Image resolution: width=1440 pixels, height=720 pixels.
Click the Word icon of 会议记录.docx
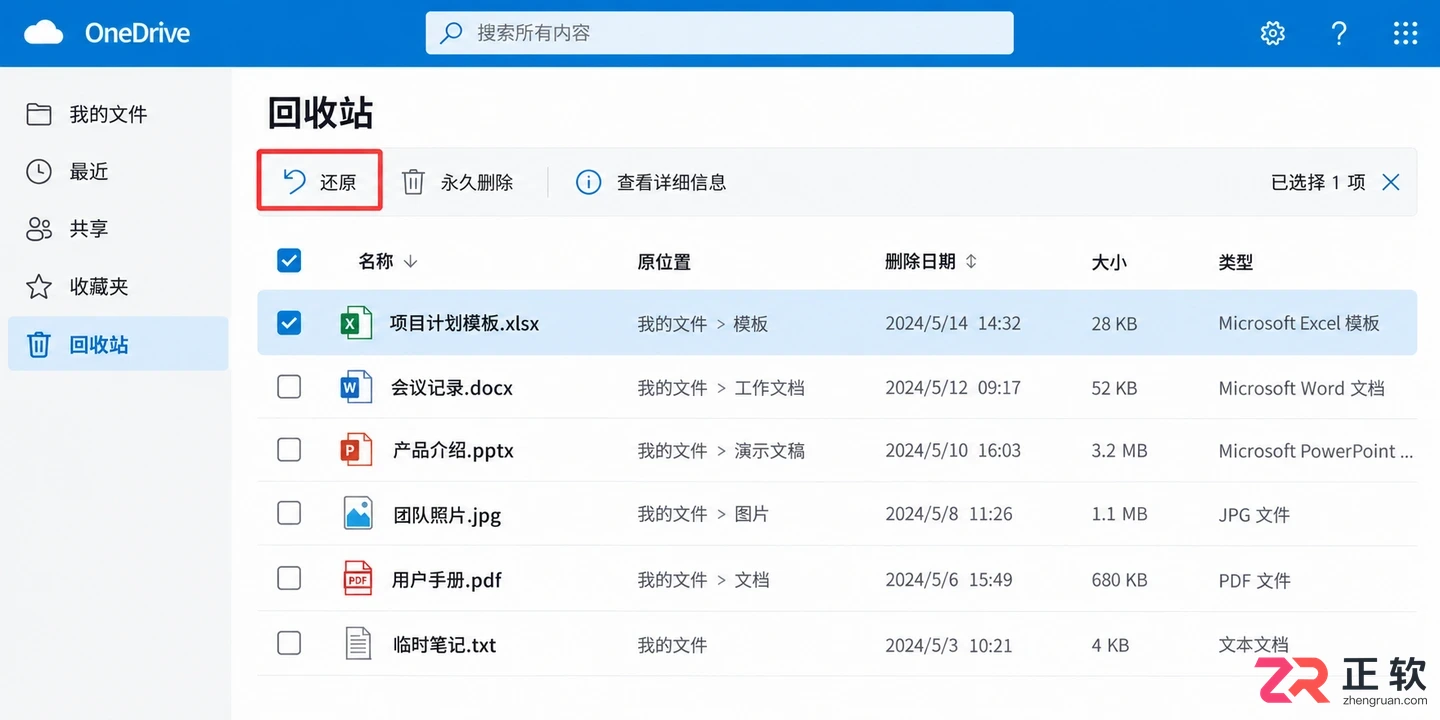[356, 387]
